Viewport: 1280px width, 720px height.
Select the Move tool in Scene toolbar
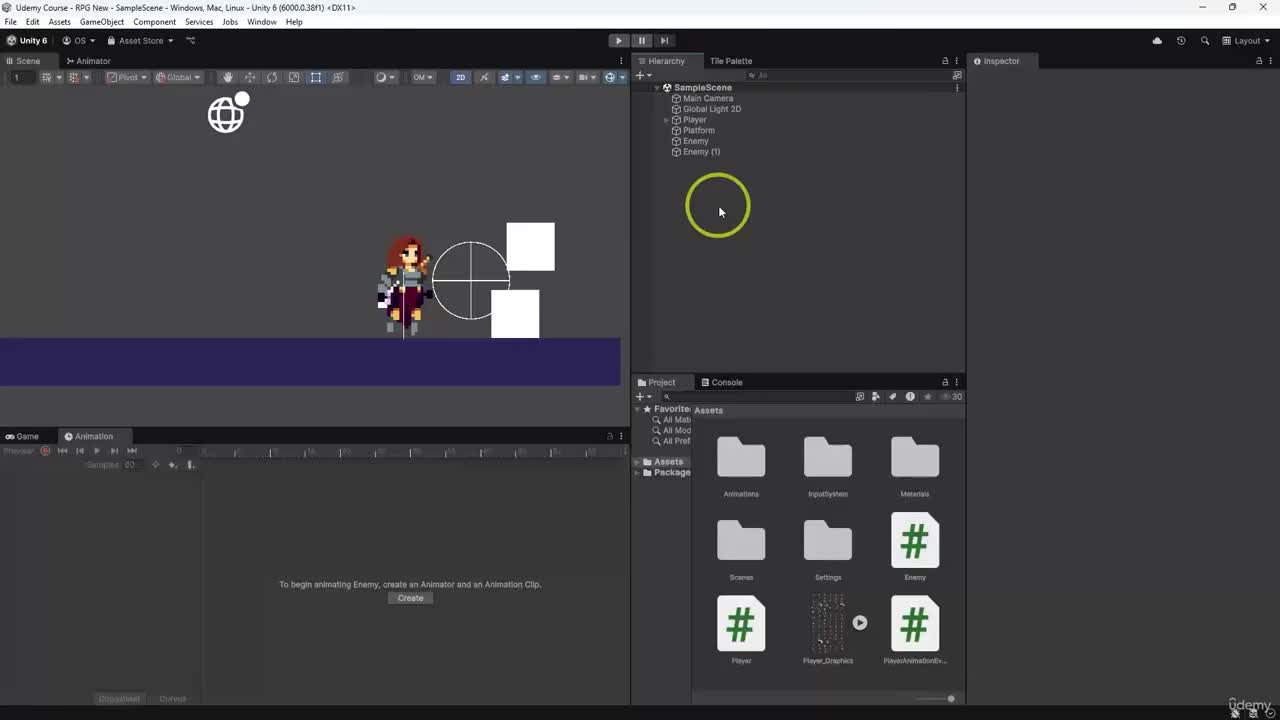pos(250,77)
